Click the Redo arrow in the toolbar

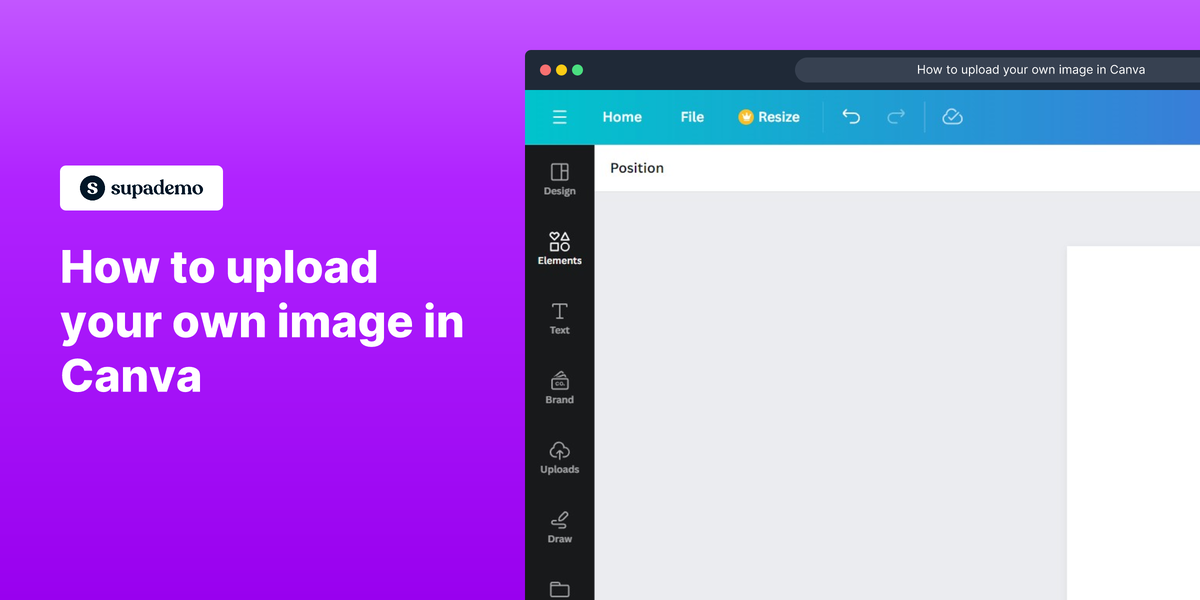point(895,117)
